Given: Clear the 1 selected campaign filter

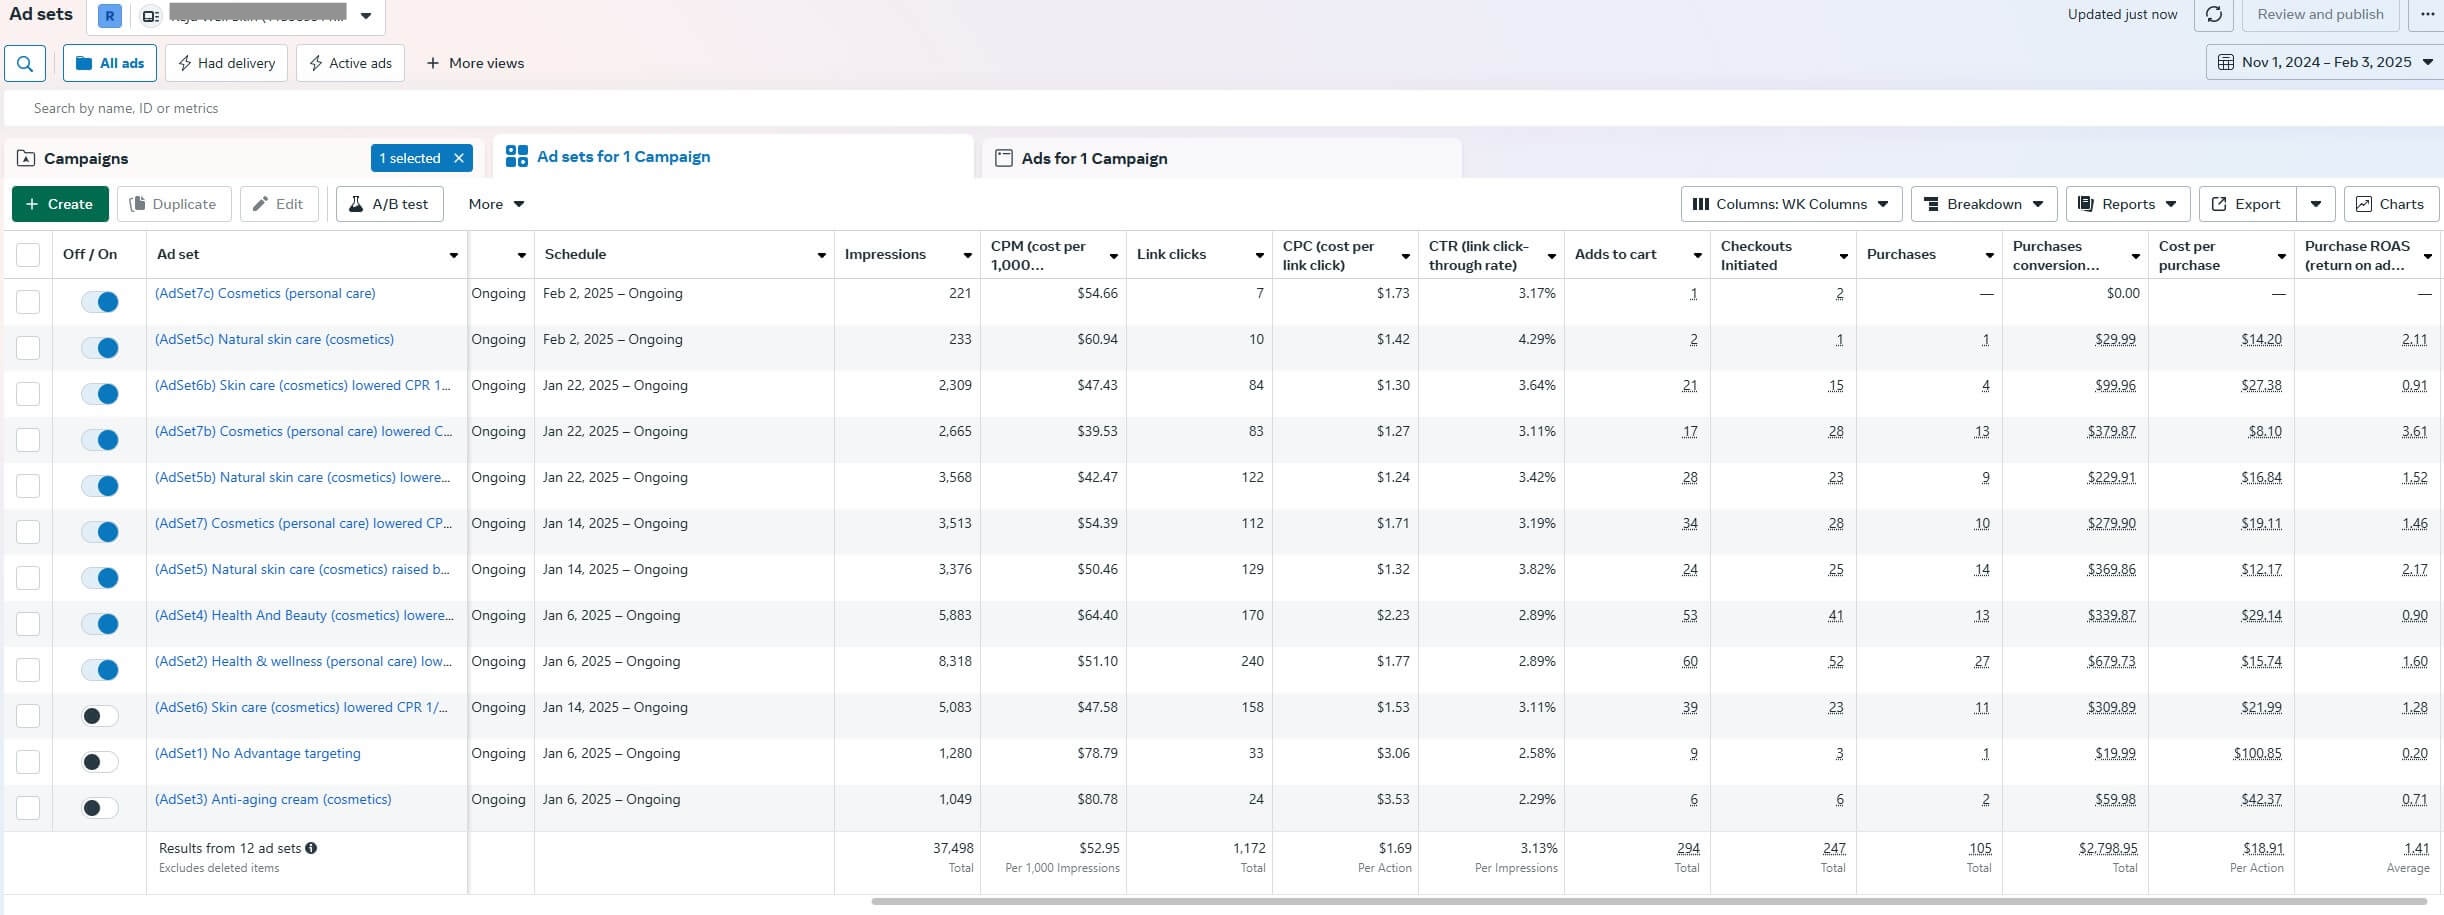Looking at the screenshot, I should click(x=459, y=158).
